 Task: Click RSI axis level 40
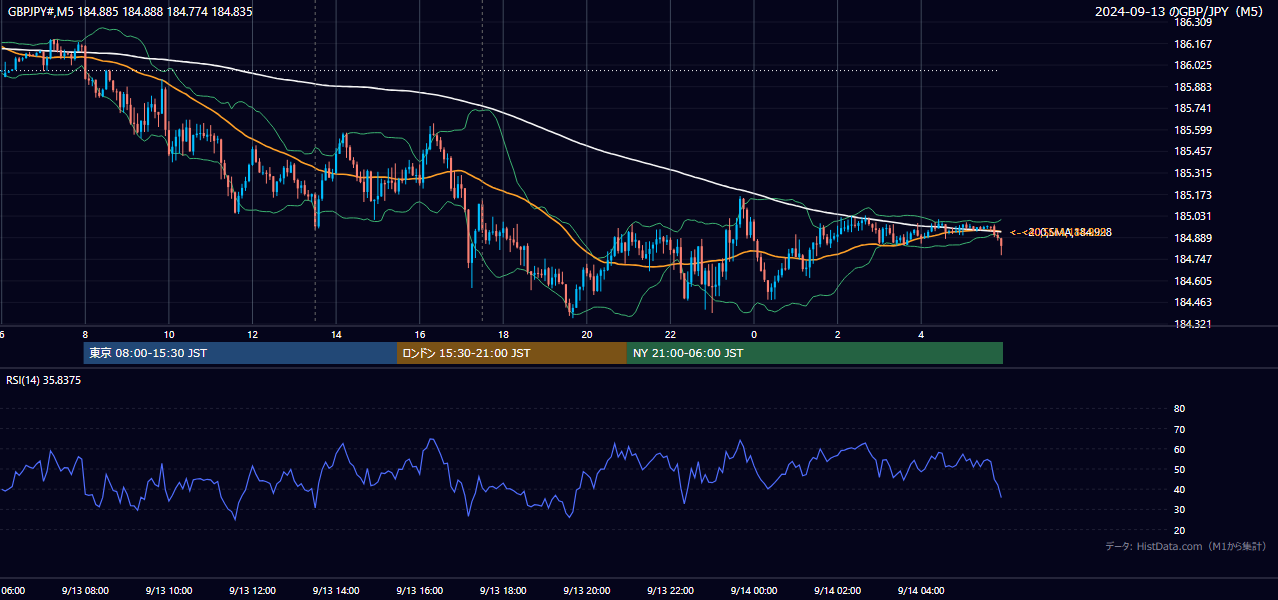1179,489
